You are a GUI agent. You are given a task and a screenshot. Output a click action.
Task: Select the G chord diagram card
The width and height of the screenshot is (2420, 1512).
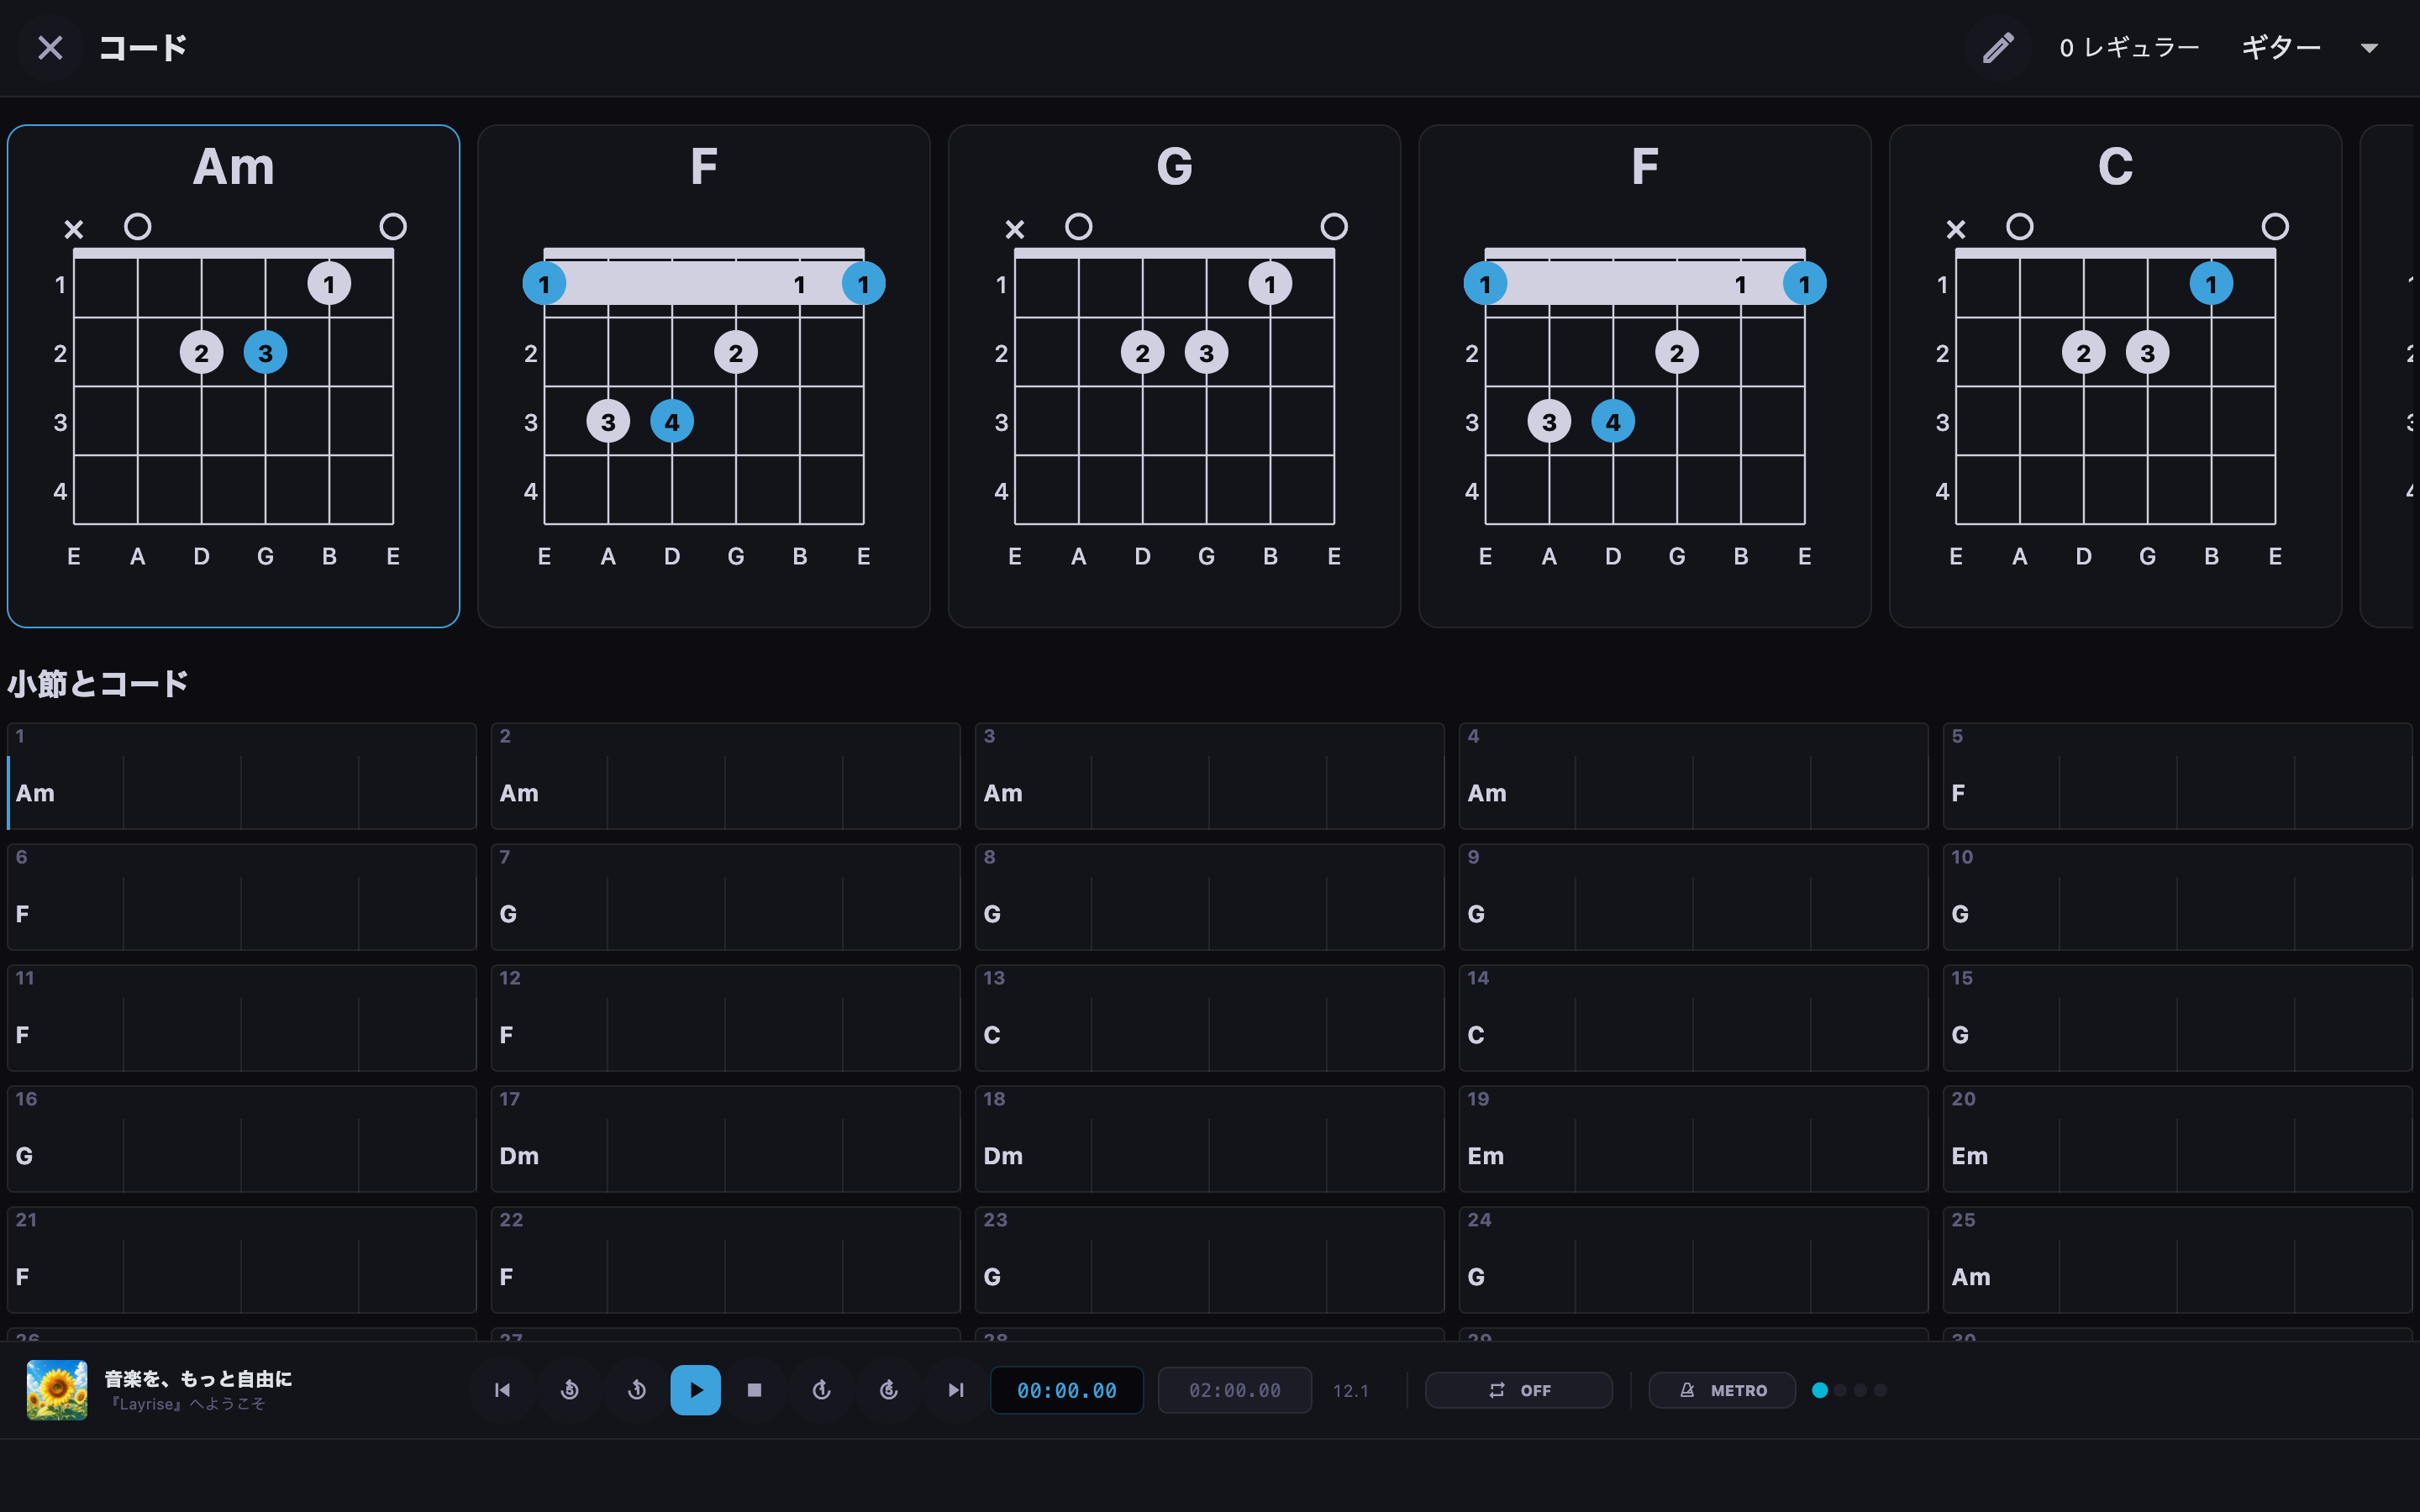(x=1174, y=376)
